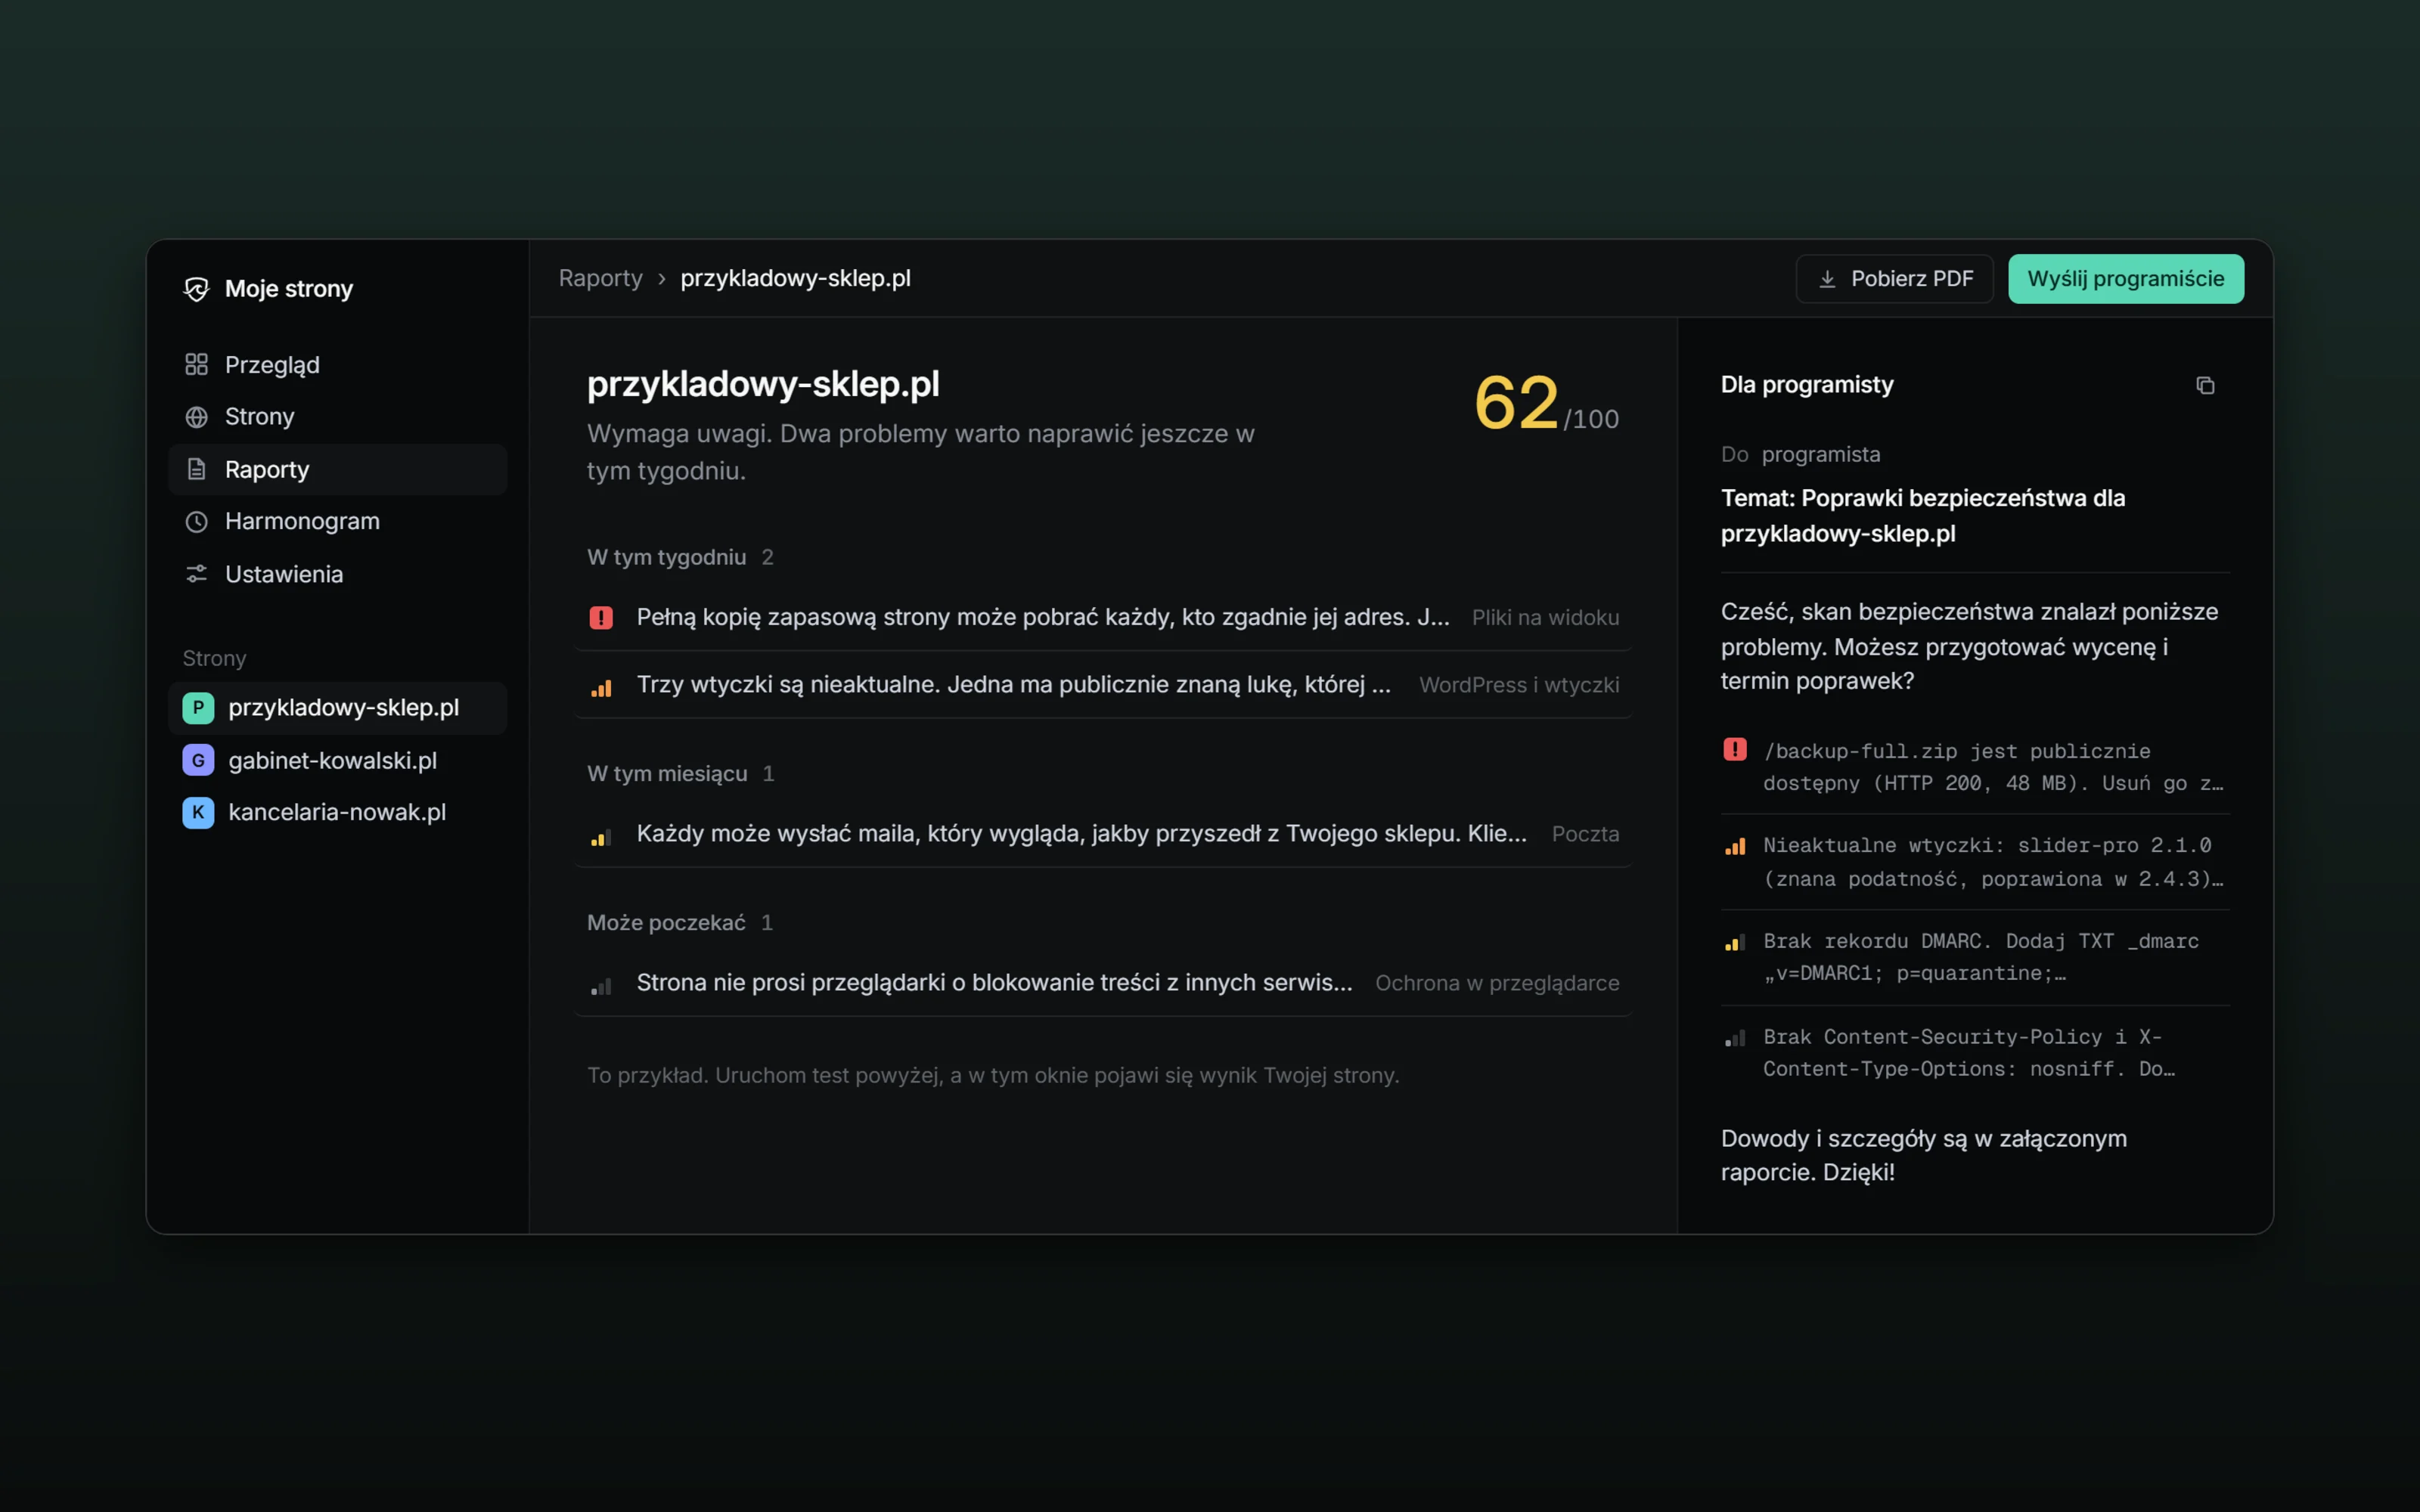Go back to Raporty via breadcrumb
The image size is (2420, 1512).
[x=600, y=278]
